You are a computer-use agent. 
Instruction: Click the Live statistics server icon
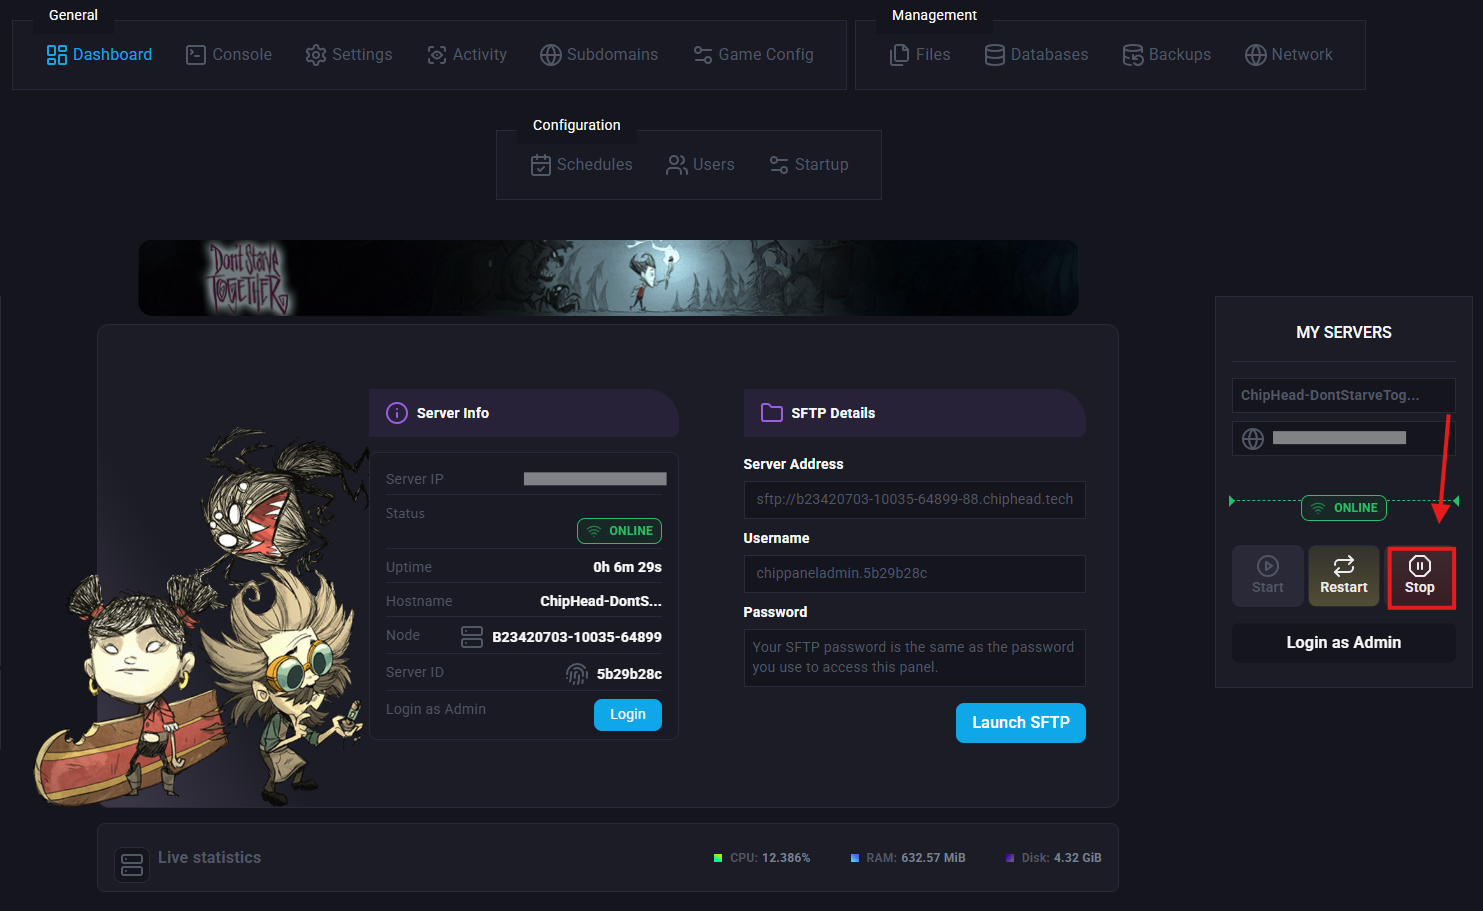132,865
